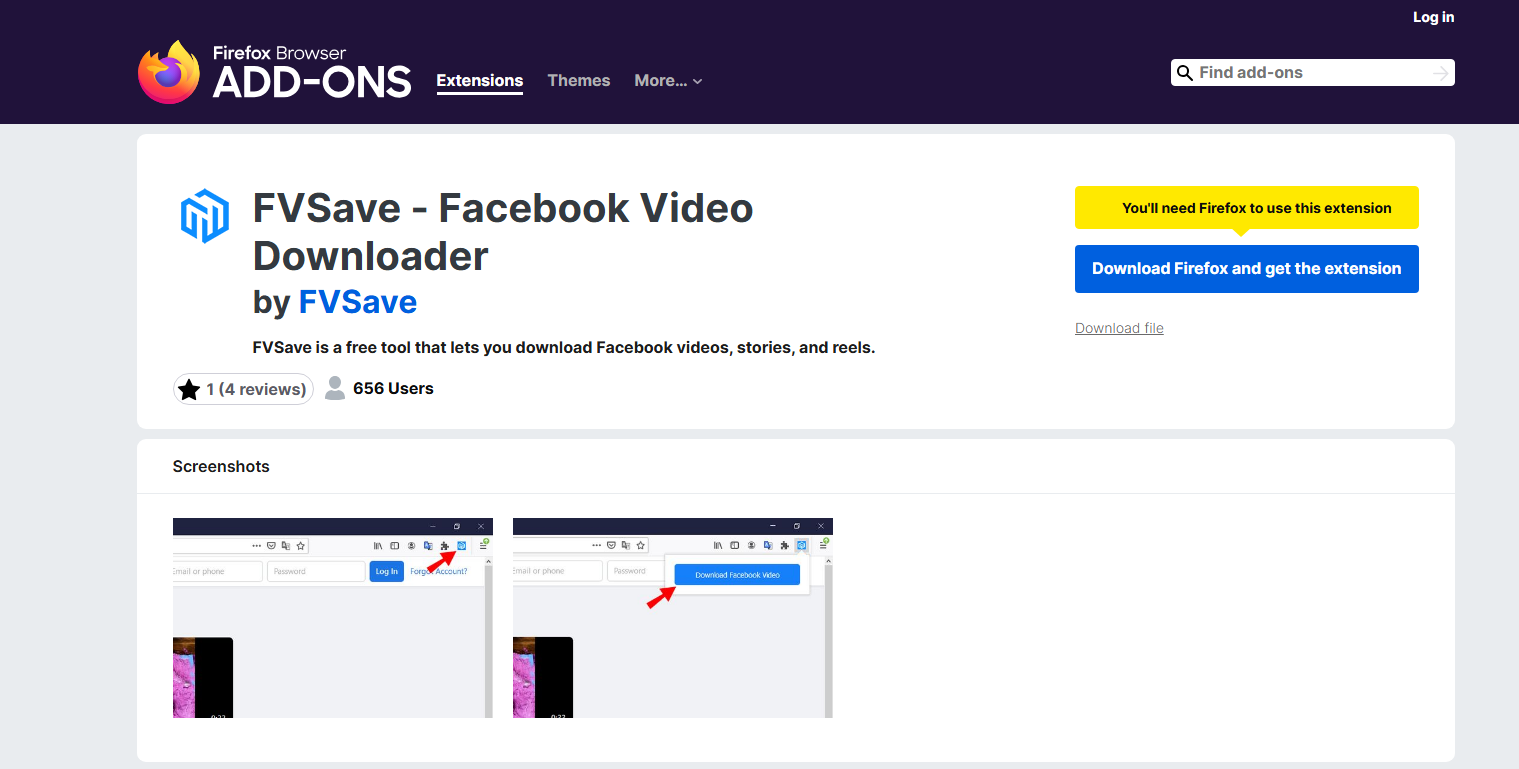Open the FVSave author profile link
Screen dimensions: 1519x769
[x=357, y=302]
